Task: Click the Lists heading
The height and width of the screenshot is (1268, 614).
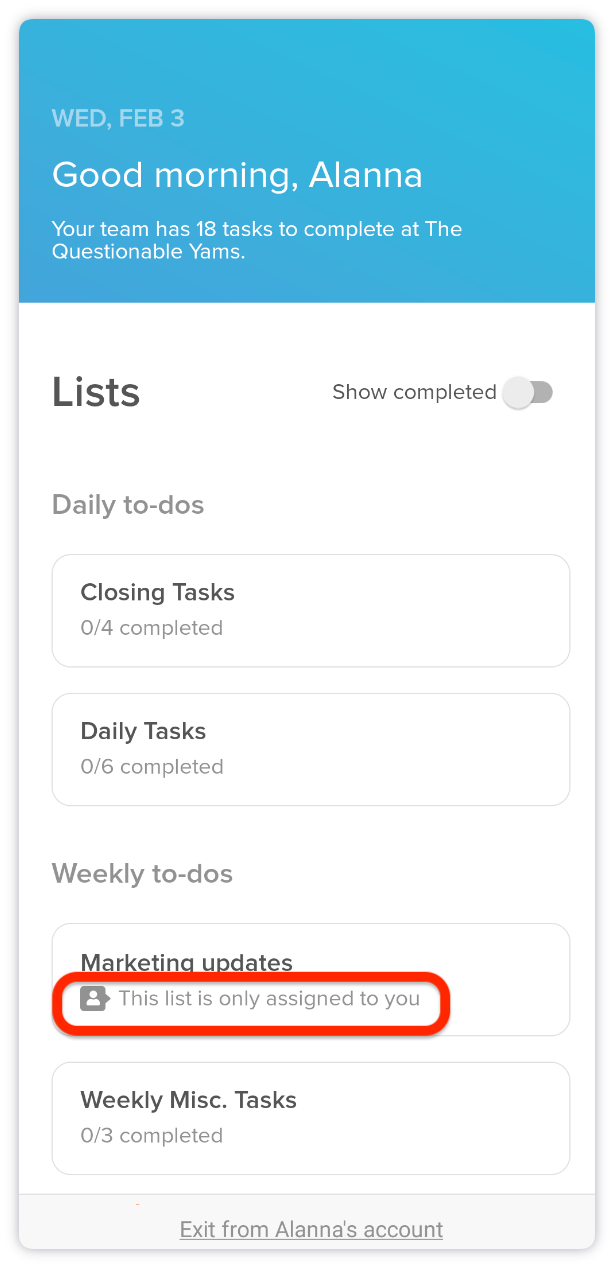Action: click(x=95, y=392)
